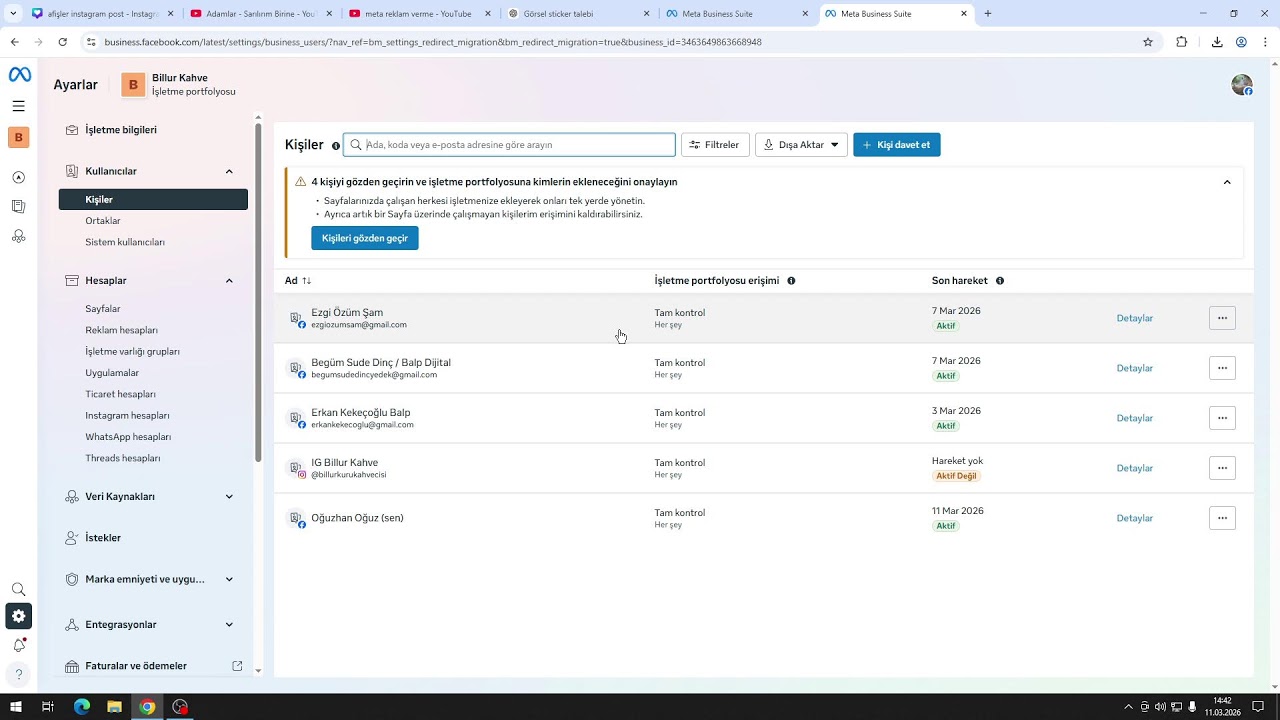Click email begumsudedincyedek@gmail.com
The width and height of the screenshot is (1280, 720).
[x=374, y=375]
